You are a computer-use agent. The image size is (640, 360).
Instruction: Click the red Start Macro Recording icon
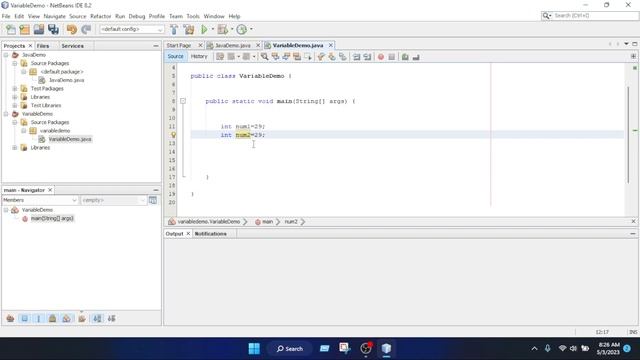381,57
